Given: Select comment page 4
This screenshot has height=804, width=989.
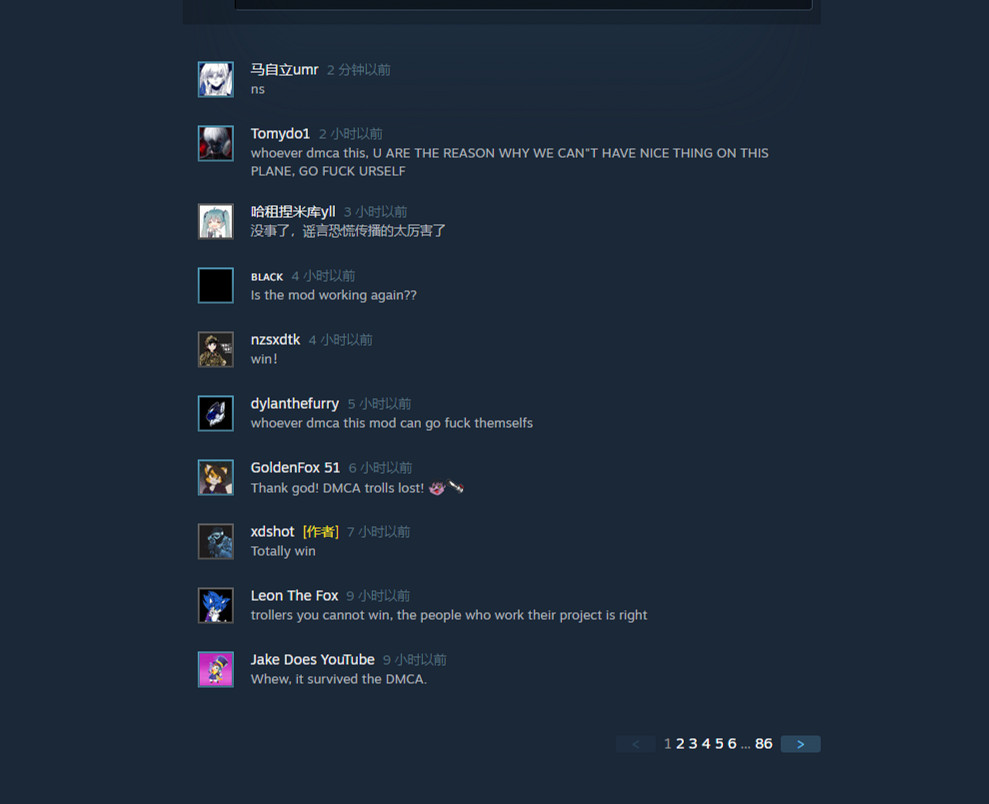Looking at the screenshot, I should click(706, 744).
